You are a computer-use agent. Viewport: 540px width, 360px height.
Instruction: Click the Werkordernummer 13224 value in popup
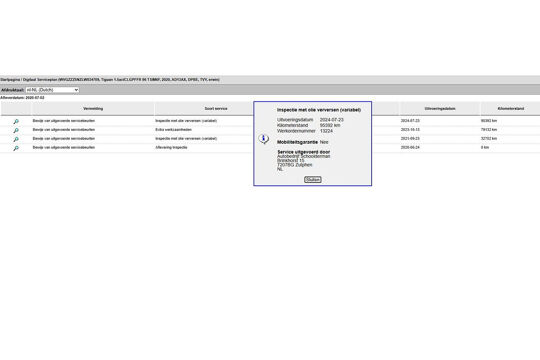[x=326, y=131]
